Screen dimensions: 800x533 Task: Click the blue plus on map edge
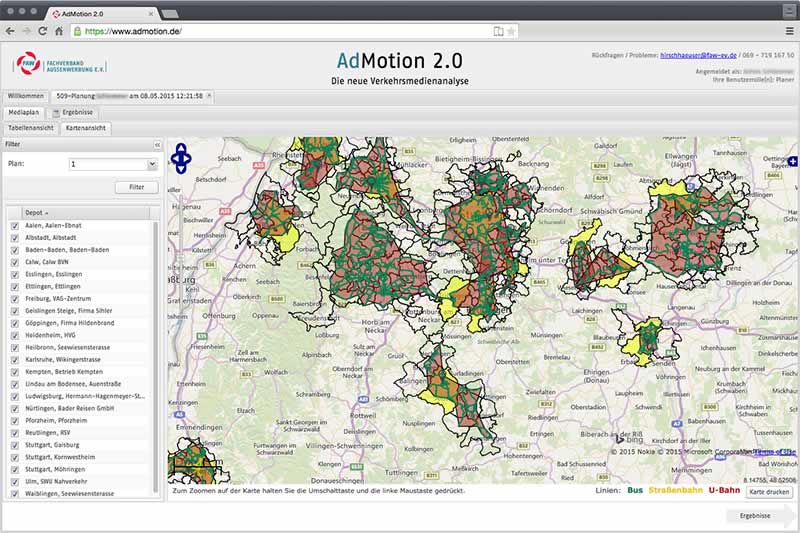(793, 161)
